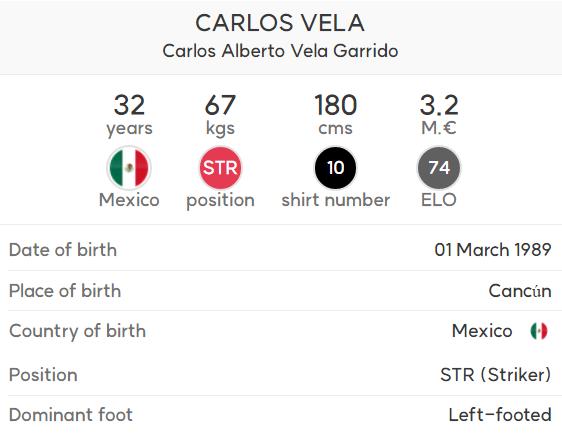This screenshot has height=433, width=562.
Task: Click the red STR position badge
Action: click(x=220, y=168)
